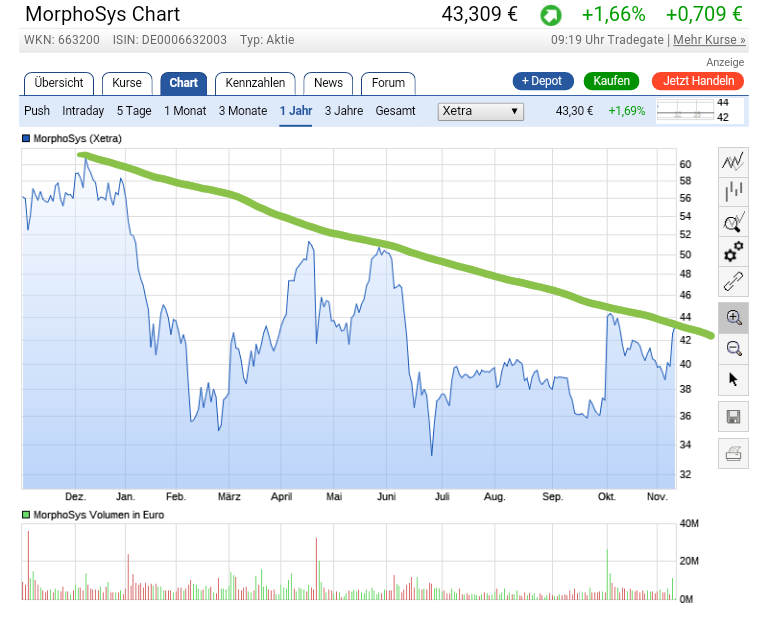The height and width of the screenshot is (623, 768).
Task: Activate the zoom in tool
Action: 733,317
